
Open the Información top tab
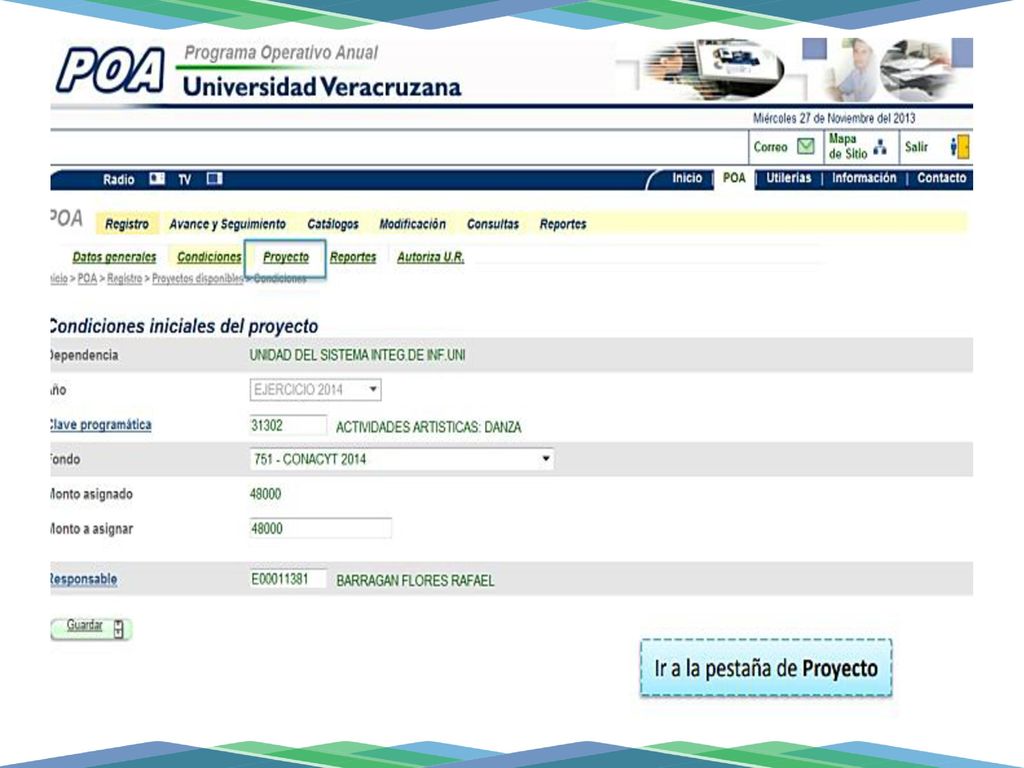tap(864, 178)
